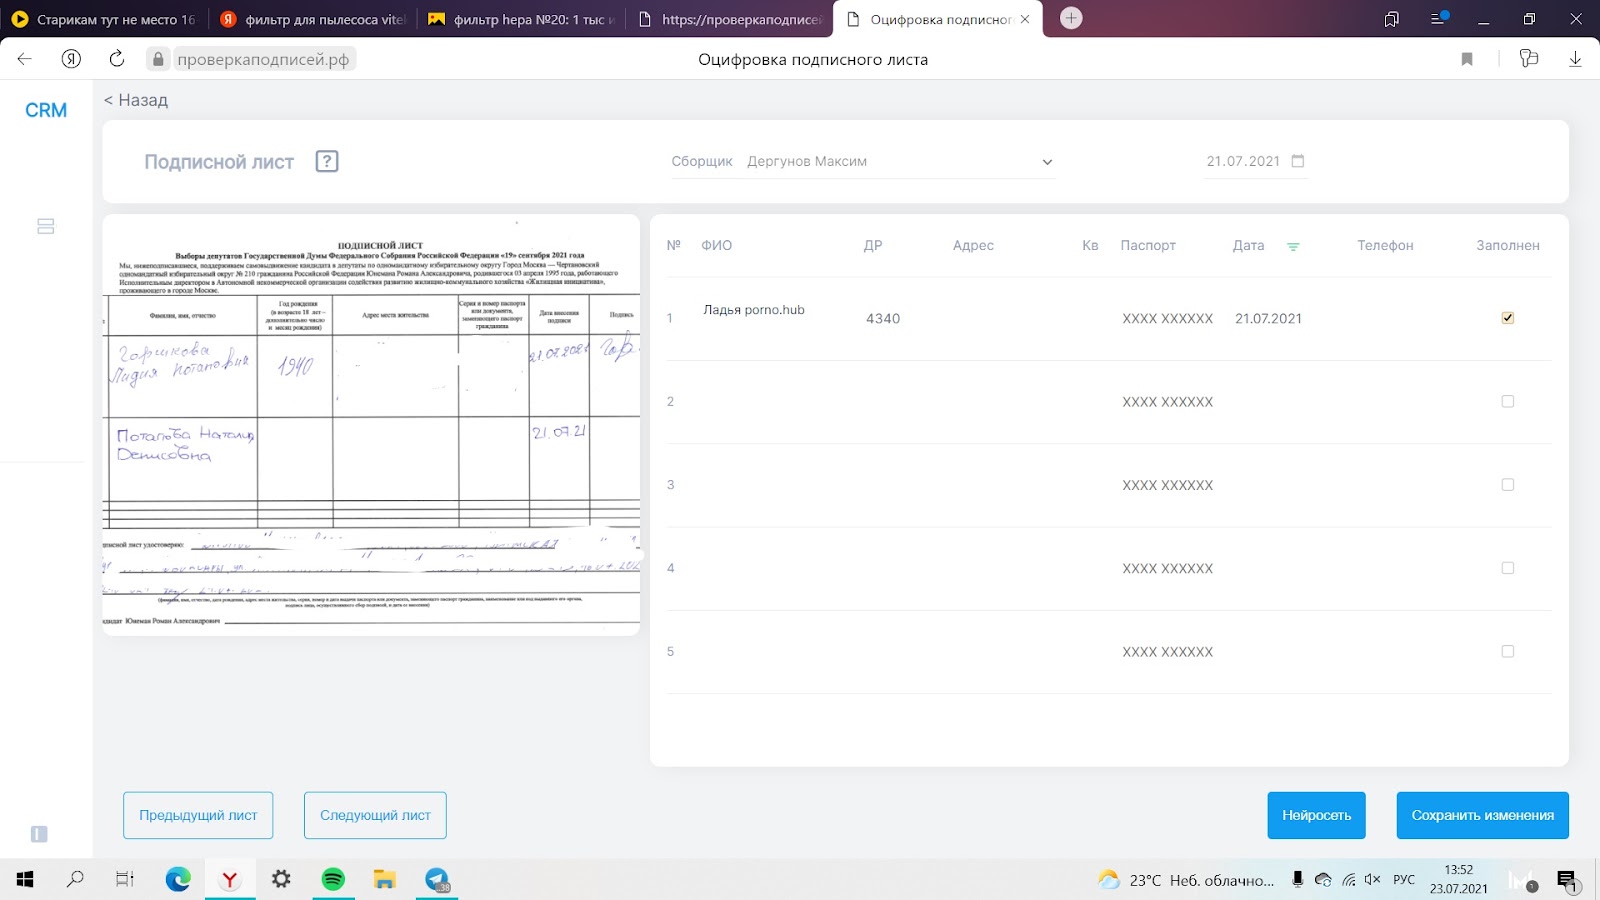Switch to the фильтр для пылесоса tab

point(312,19)
